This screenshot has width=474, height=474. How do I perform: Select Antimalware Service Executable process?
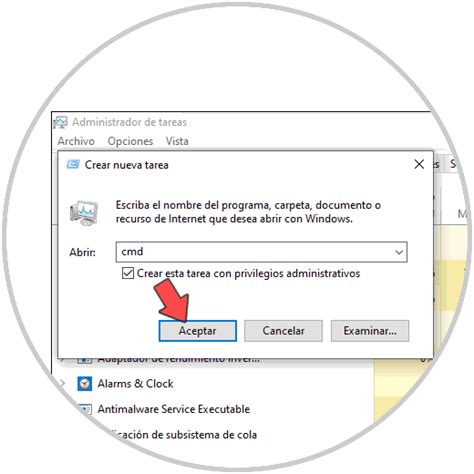click(174, 409)
